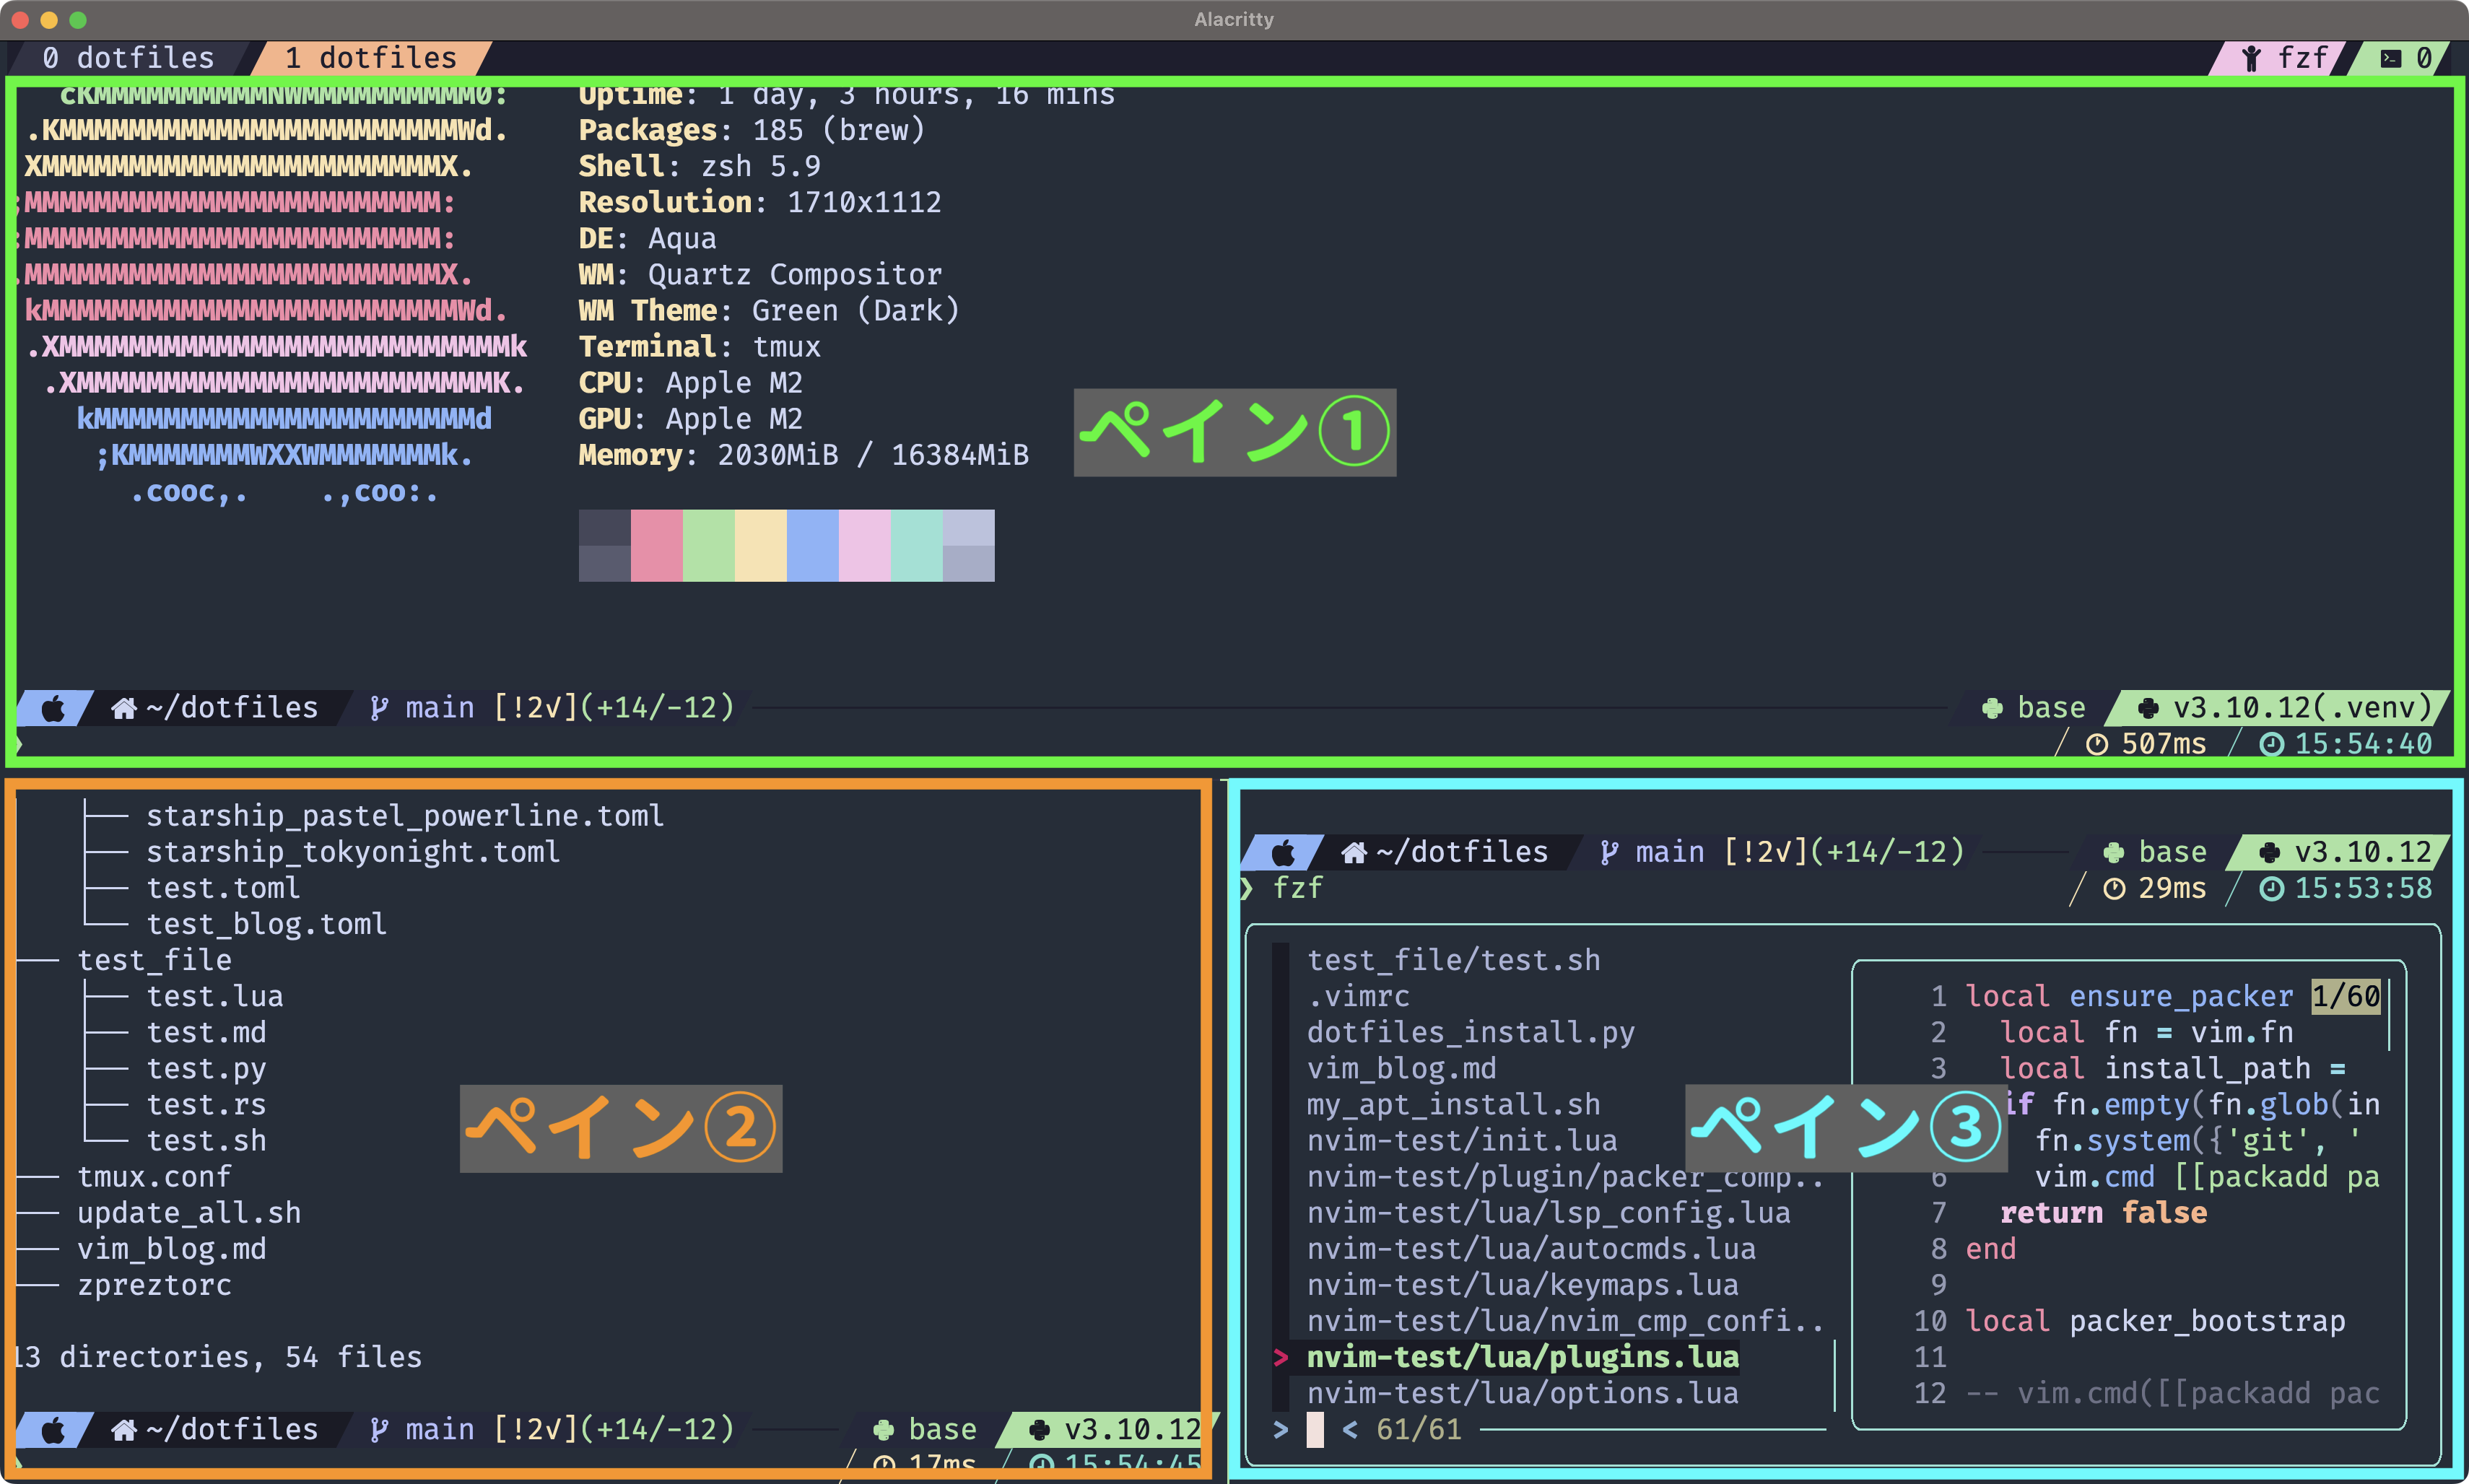Select nvim-test/lua/plugins.lua in fzf list

tap(1522, 1357)
